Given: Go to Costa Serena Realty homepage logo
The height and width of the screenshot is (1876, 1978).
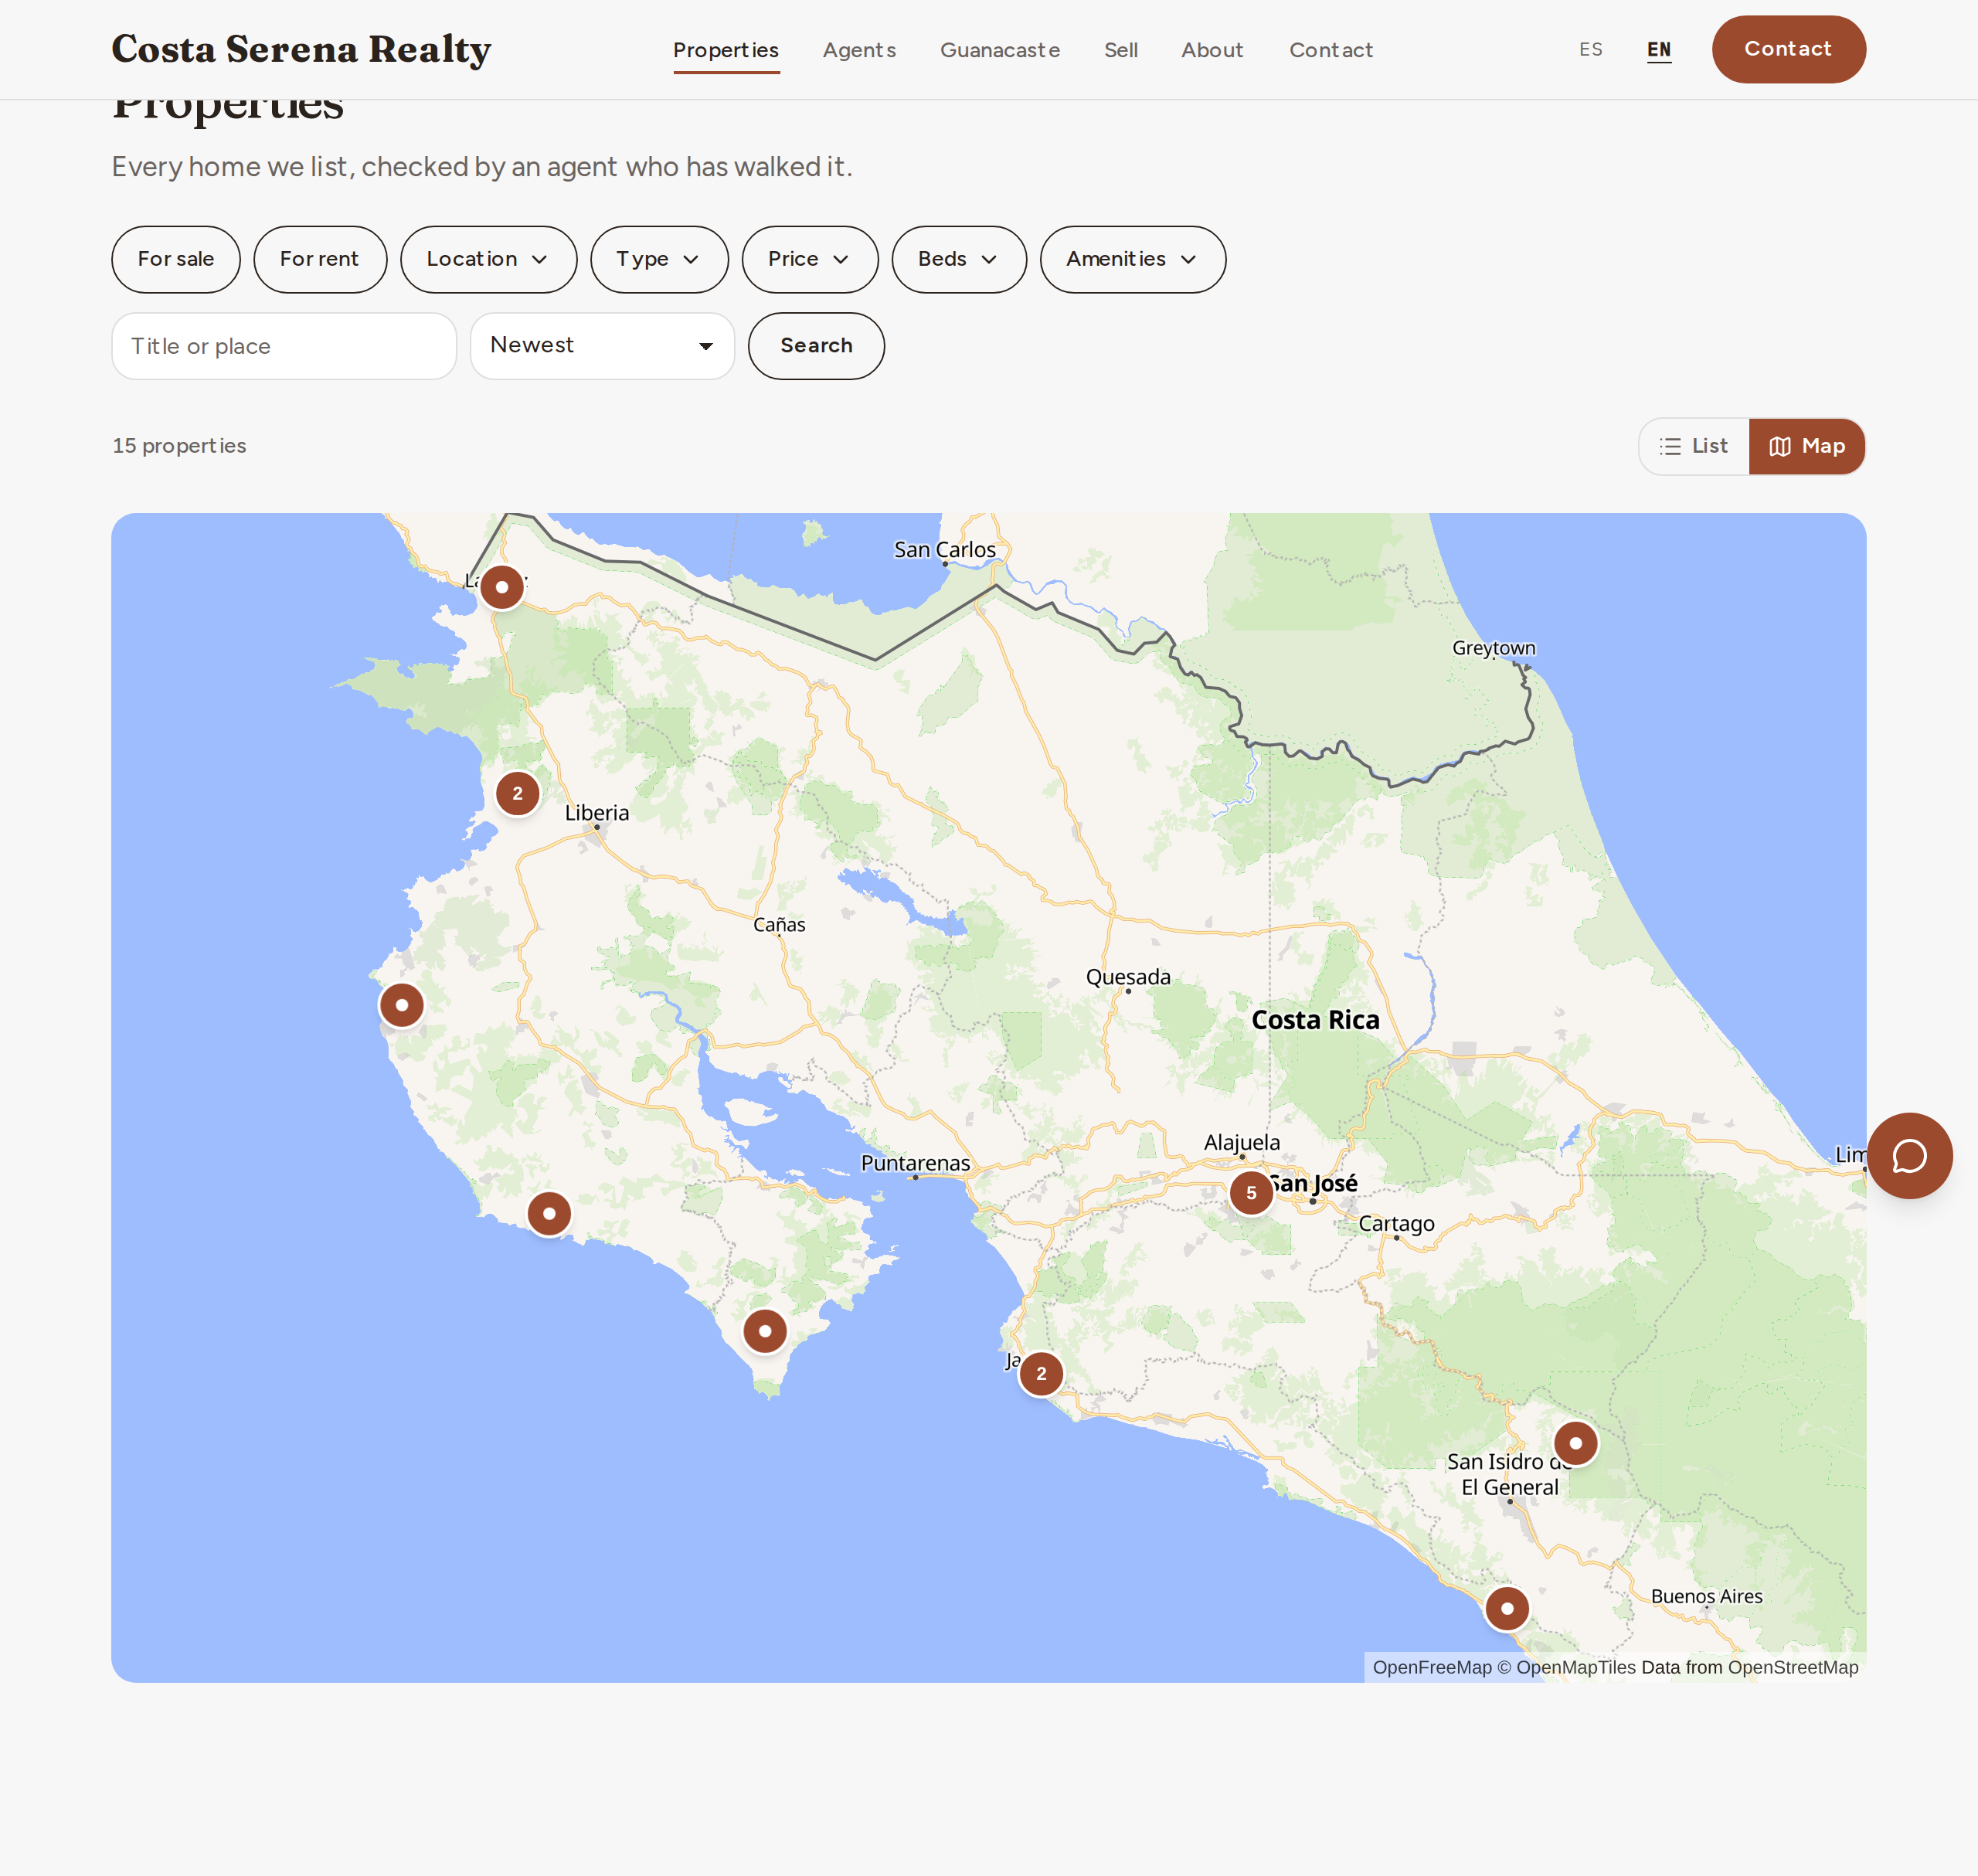Looking at the screenshot, I should pyautogui.click(x=301, y=49).
